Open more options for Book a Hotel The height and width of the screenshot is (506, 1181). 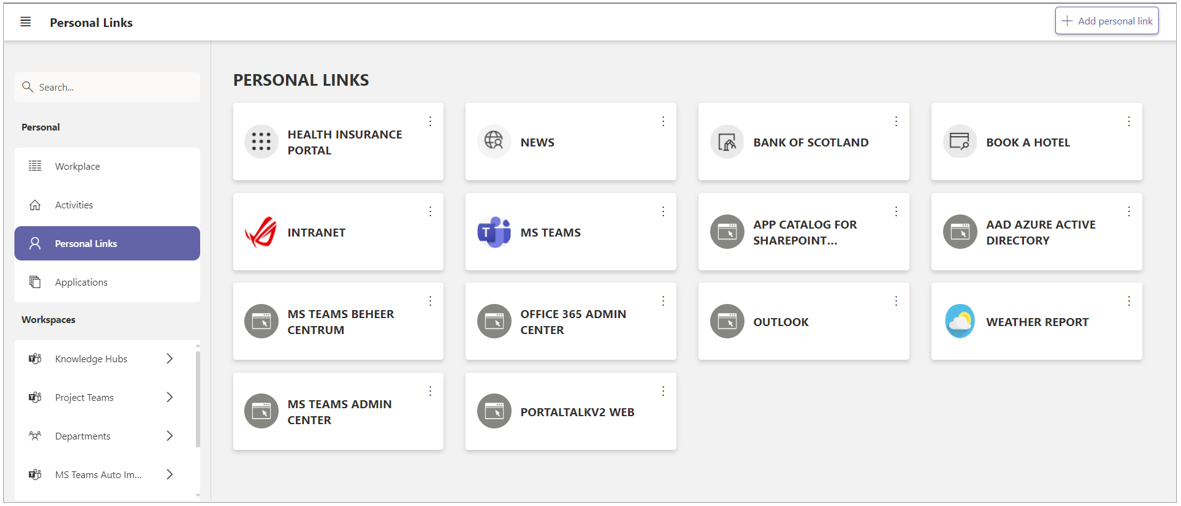coord(1128,121)
